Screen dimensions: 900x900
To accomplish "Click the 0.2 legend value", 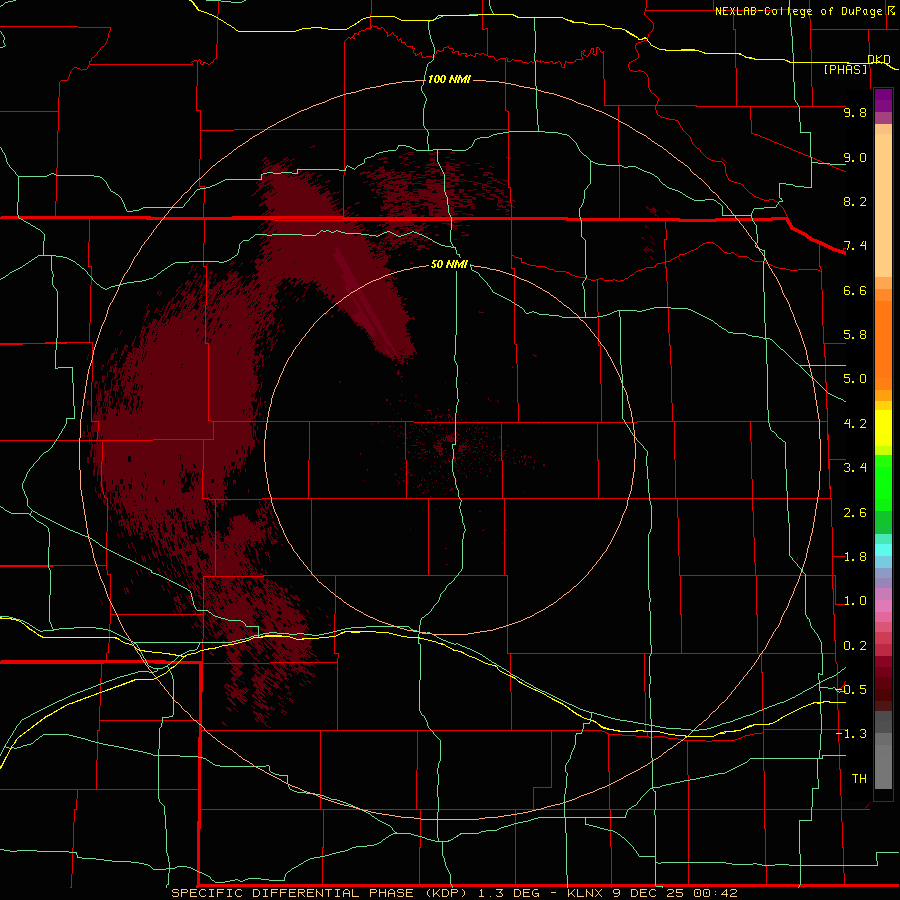I will pos(855,646).
